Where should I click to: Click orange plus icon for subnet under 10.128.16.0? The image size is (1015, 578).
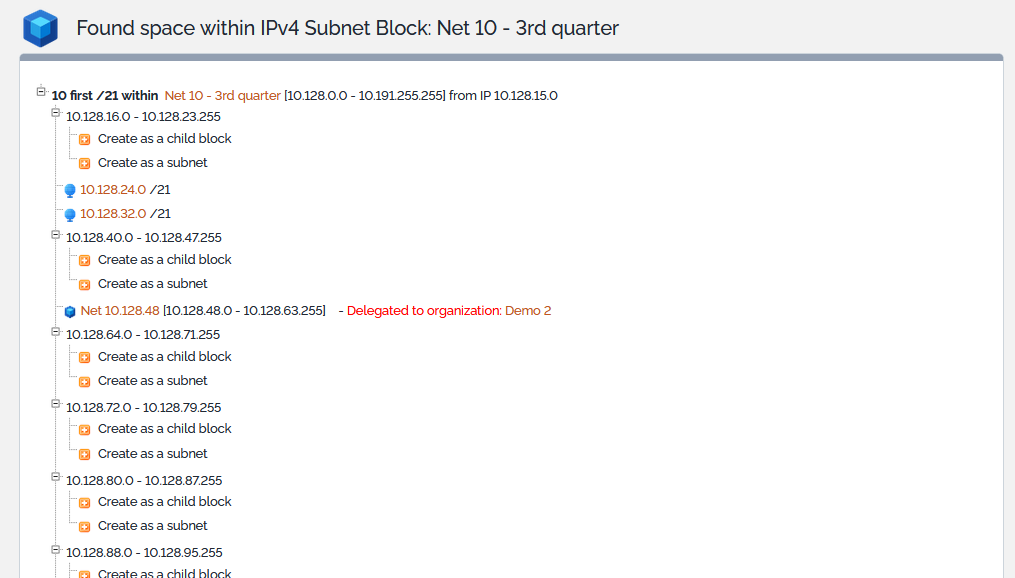pyautogui.click(x=85, y=164)
